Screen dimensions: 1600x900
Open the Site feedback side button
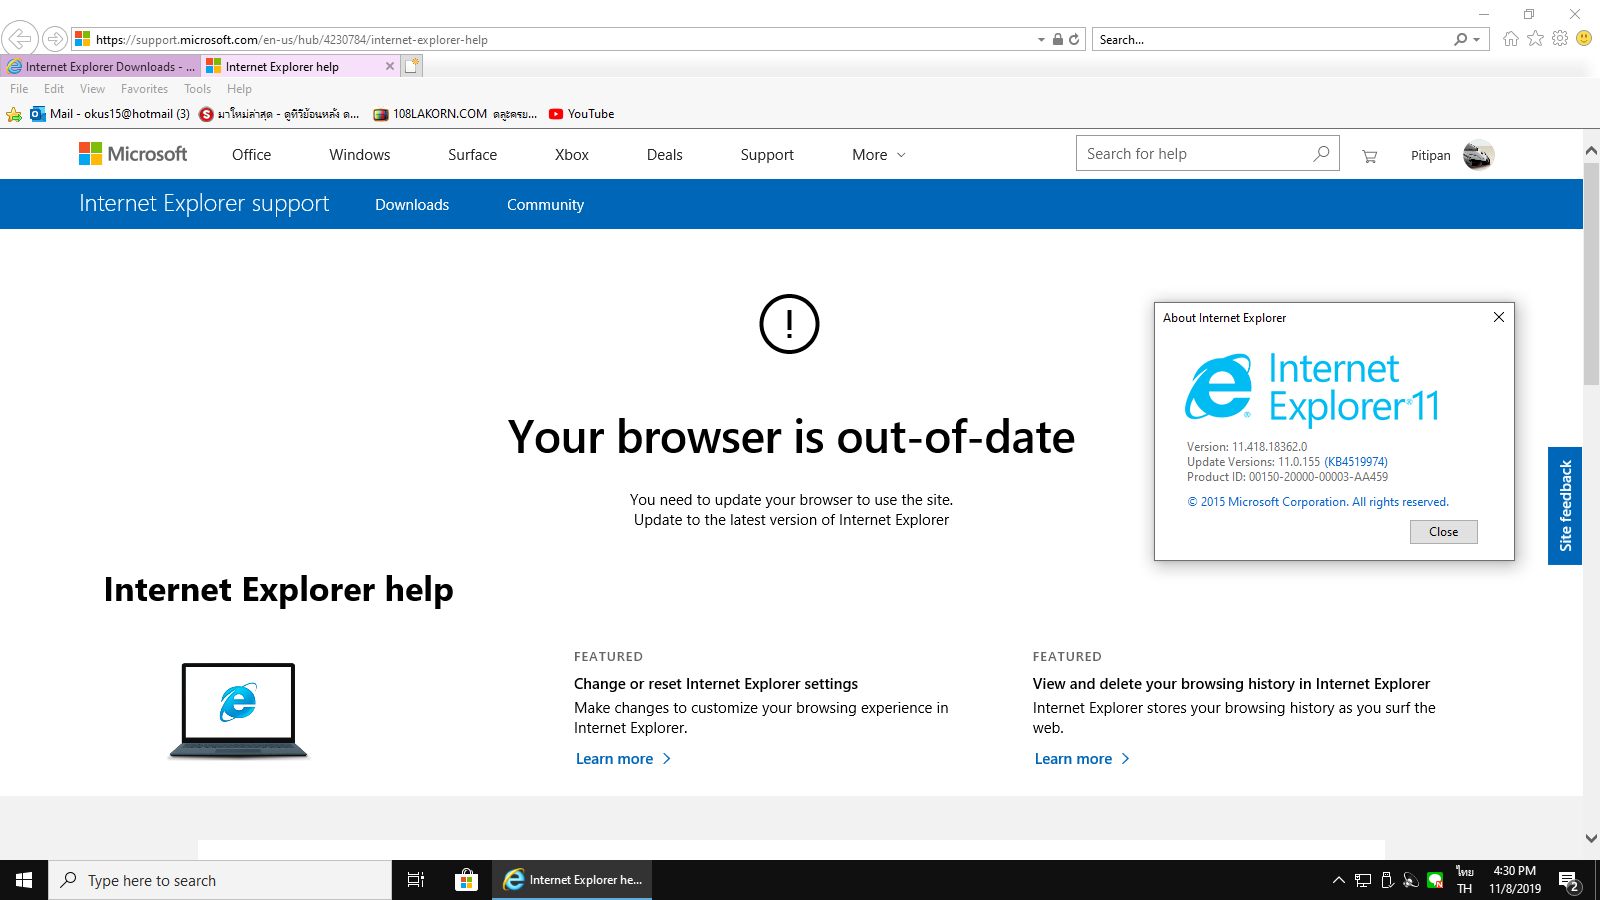click(x=1565, y=506)
